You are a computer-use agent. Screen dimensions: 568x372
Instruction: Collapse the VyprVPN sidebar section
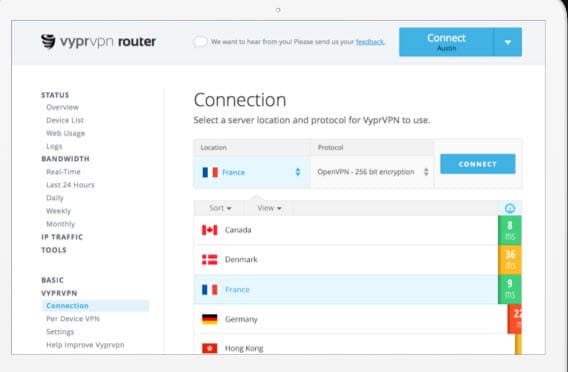click(59, 293)
